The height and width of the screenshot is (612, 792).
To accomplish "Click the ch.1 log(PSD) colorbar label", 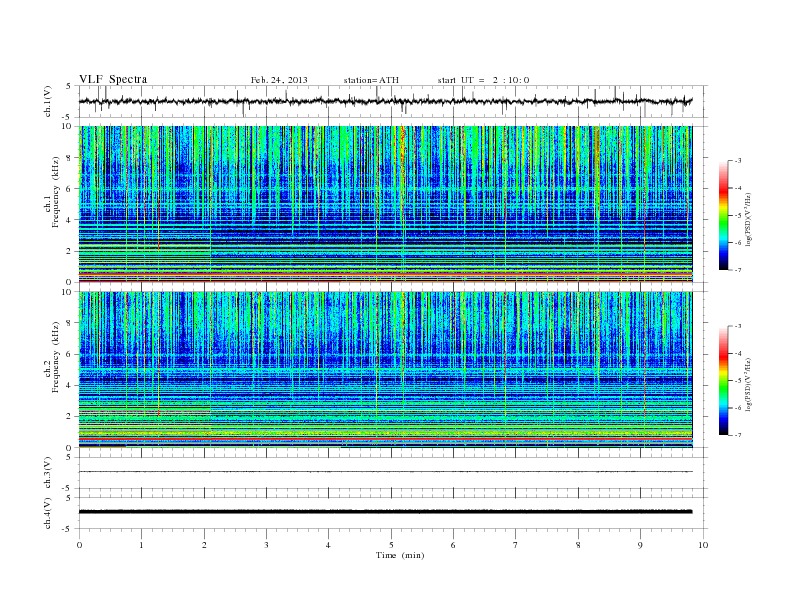I will click(749, 219).
